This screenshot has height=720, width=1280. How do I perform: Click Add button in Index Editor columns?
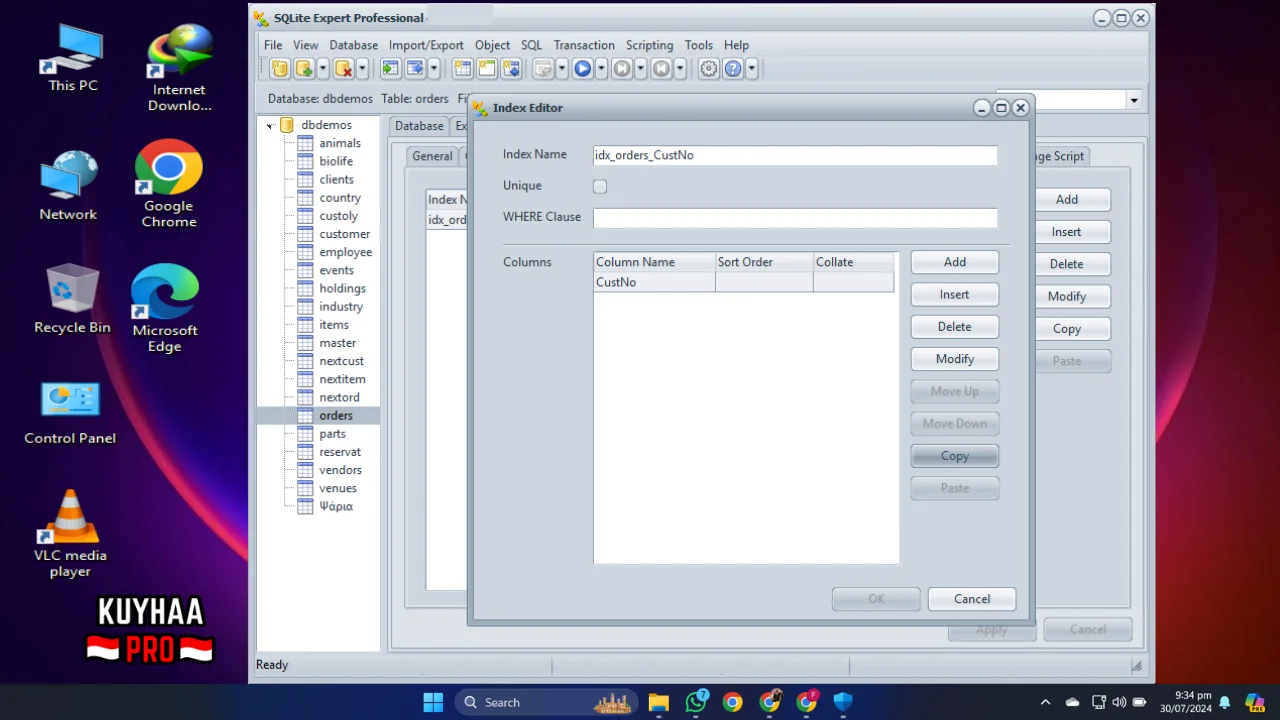955,262
